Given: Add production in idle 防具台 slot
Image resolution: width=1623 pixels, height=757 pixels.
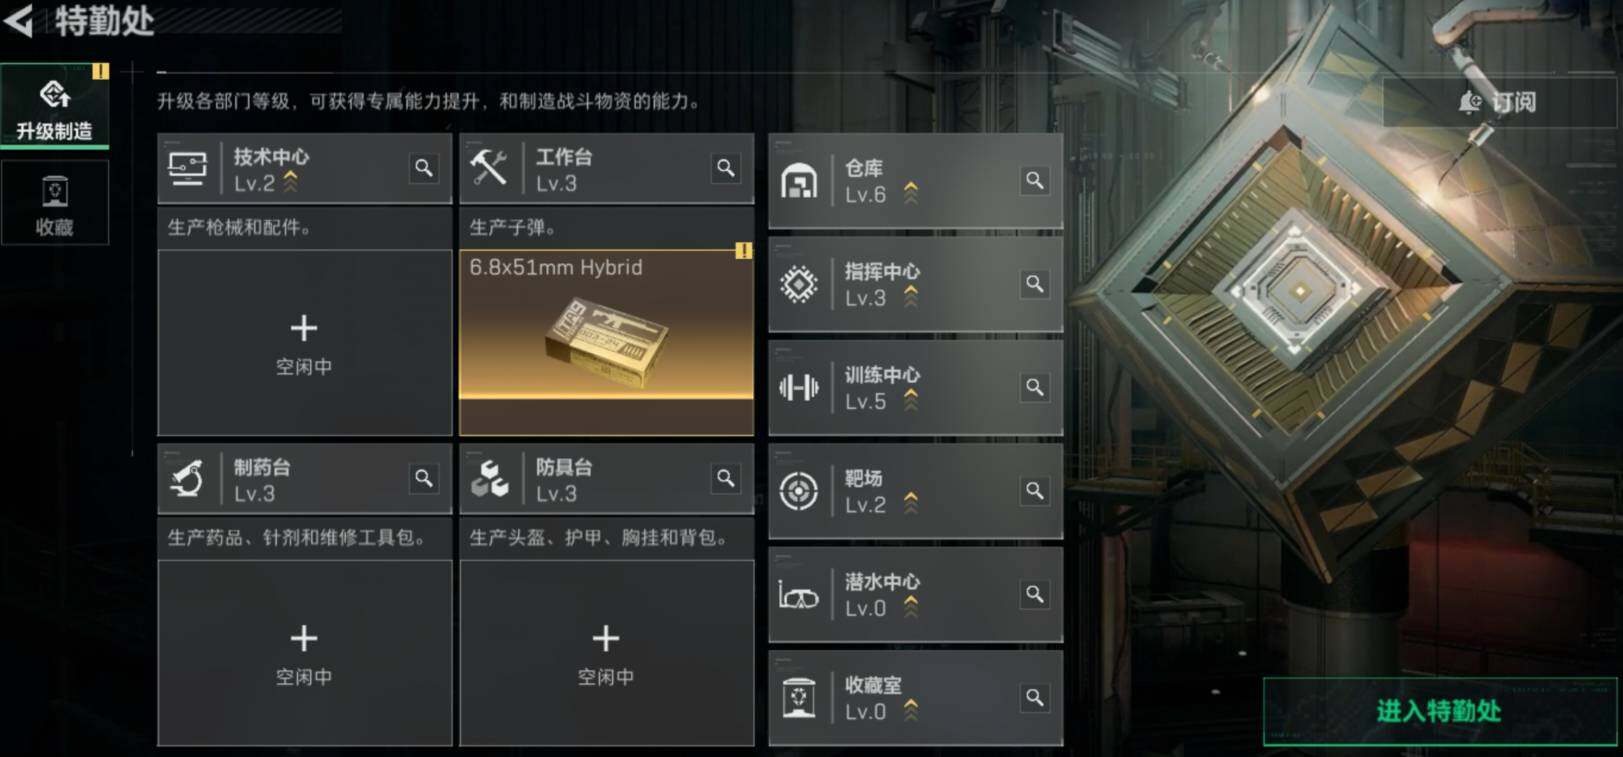Looking at the screenshot, I should click(x=606, y=652).
